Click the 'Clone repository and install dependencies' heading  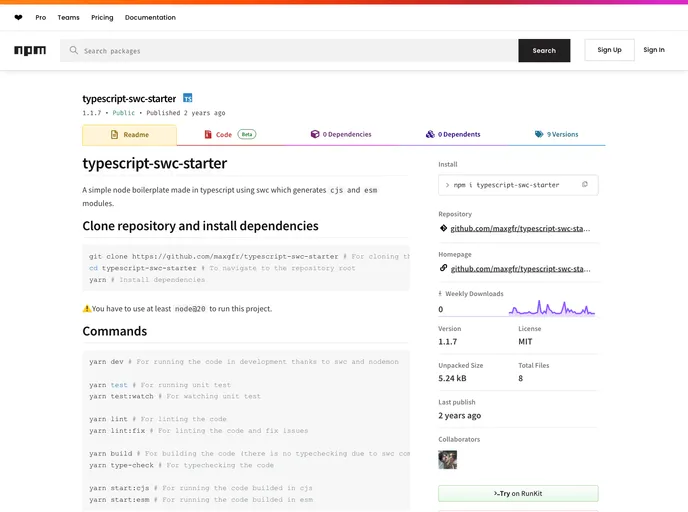(201, 226)
